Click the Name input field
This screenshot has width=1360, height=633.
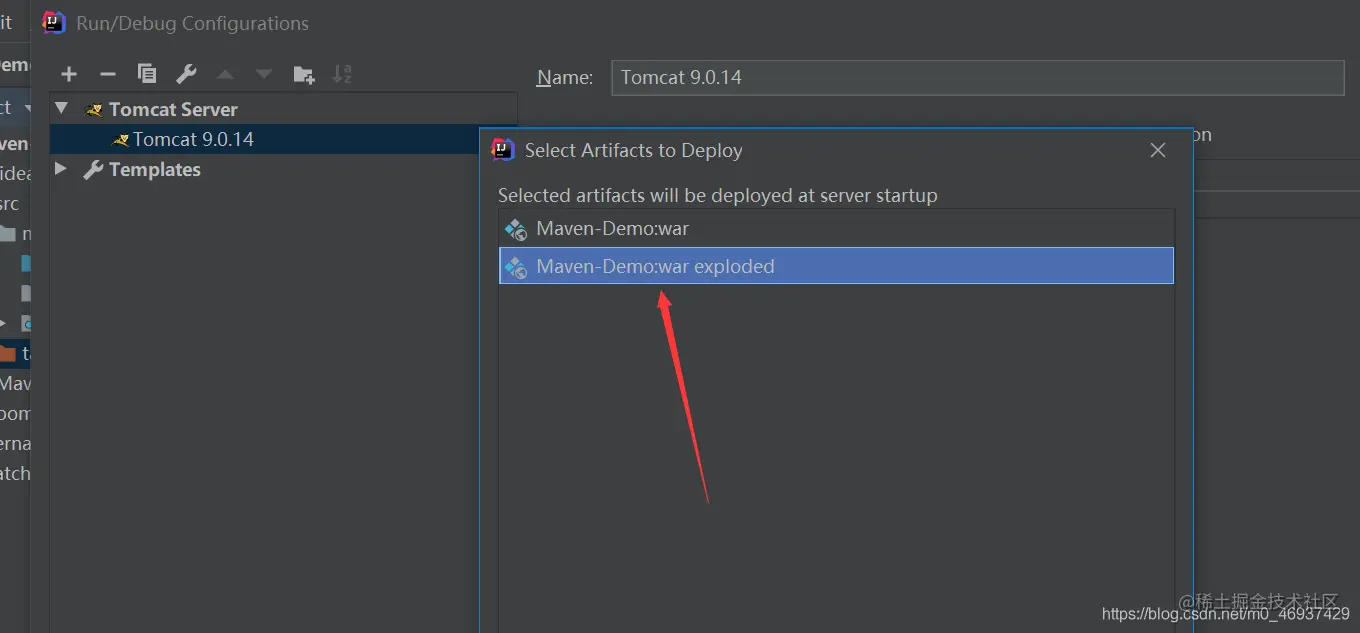click(x=977, y=77)
